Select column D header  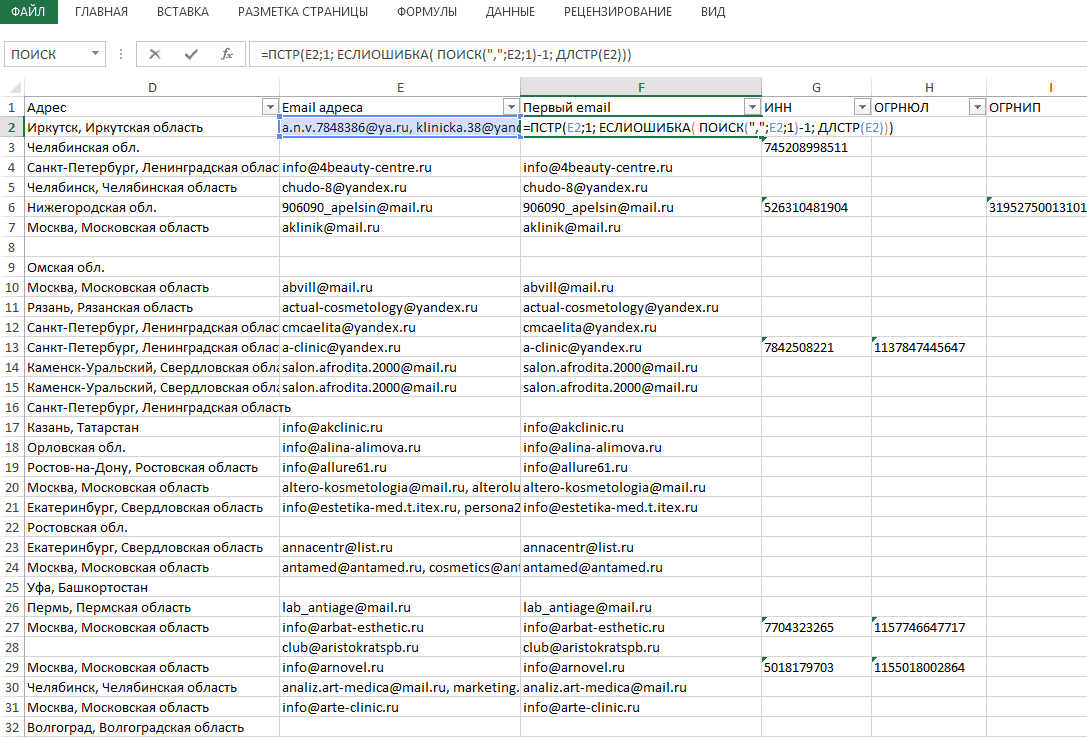152,87
